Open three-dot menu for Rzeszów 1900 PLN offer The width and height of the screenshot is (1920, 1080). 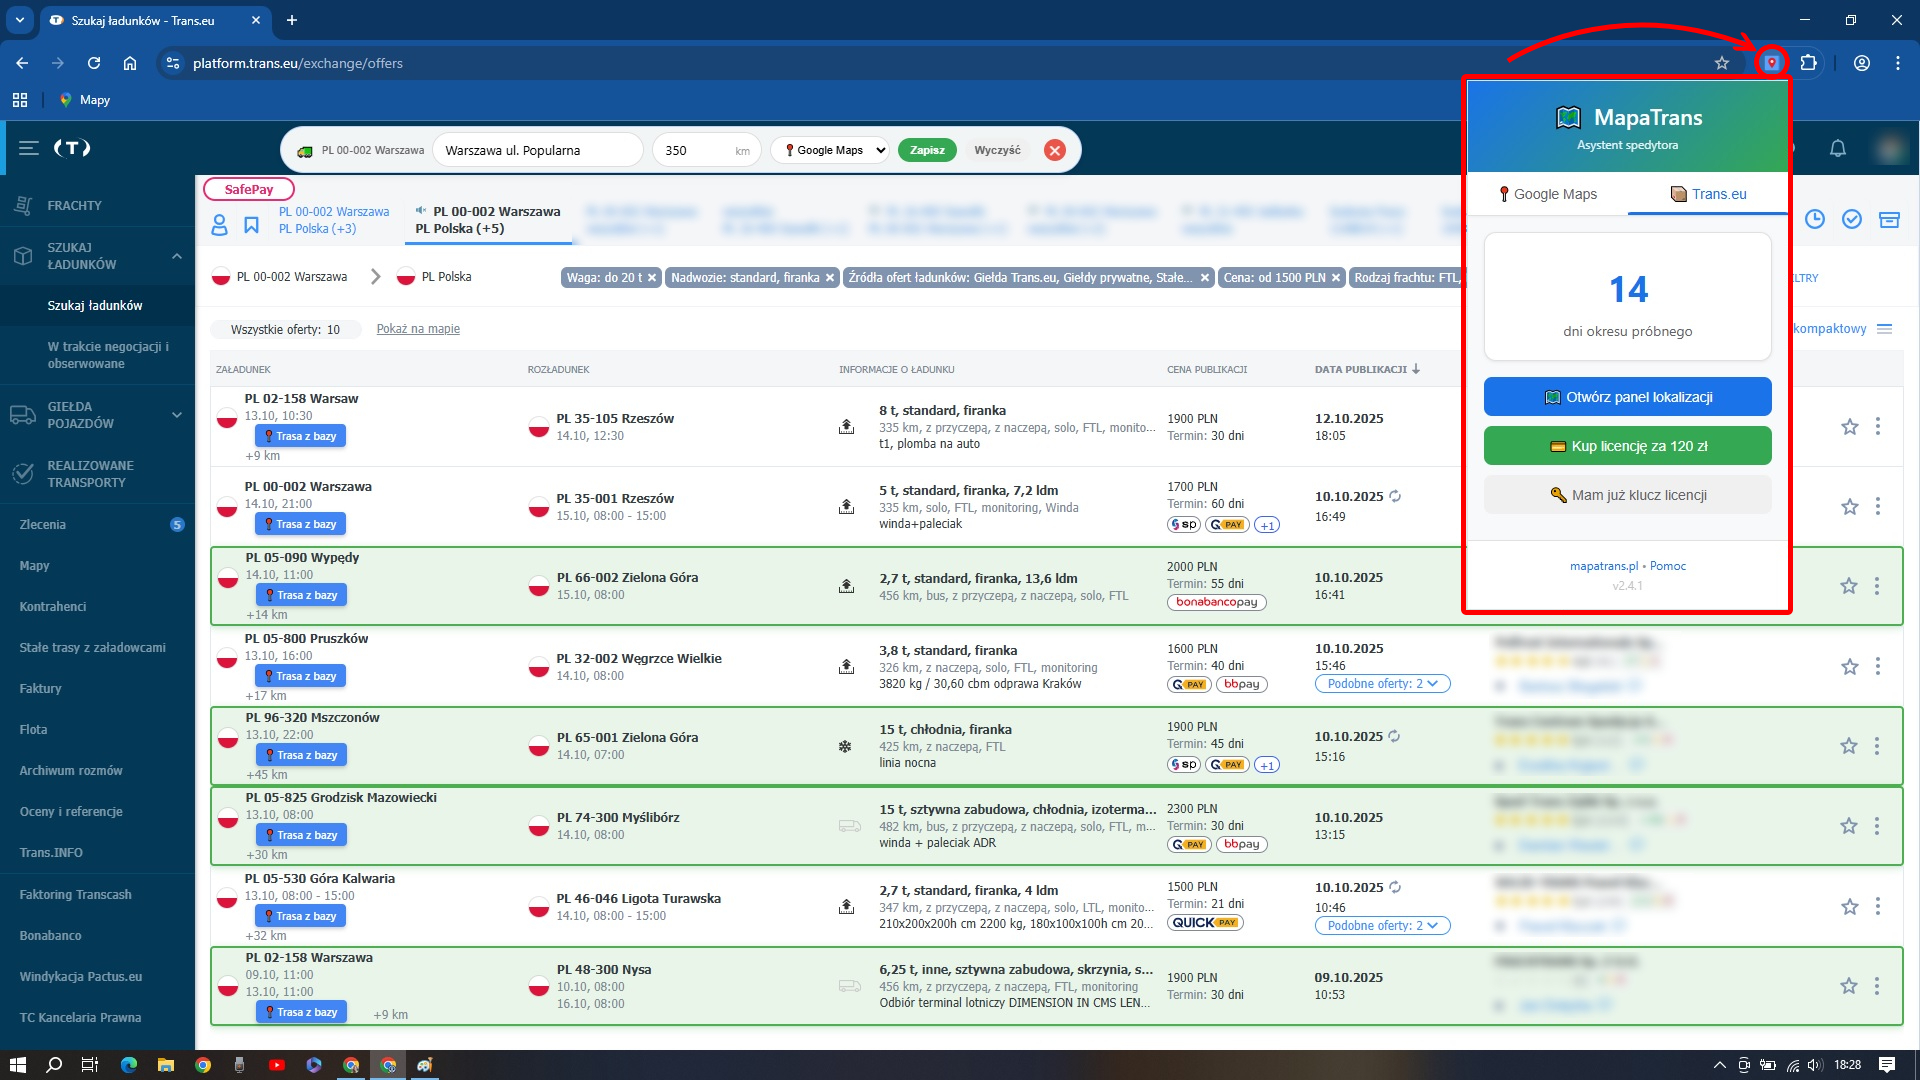click(x=1877, y=427)
